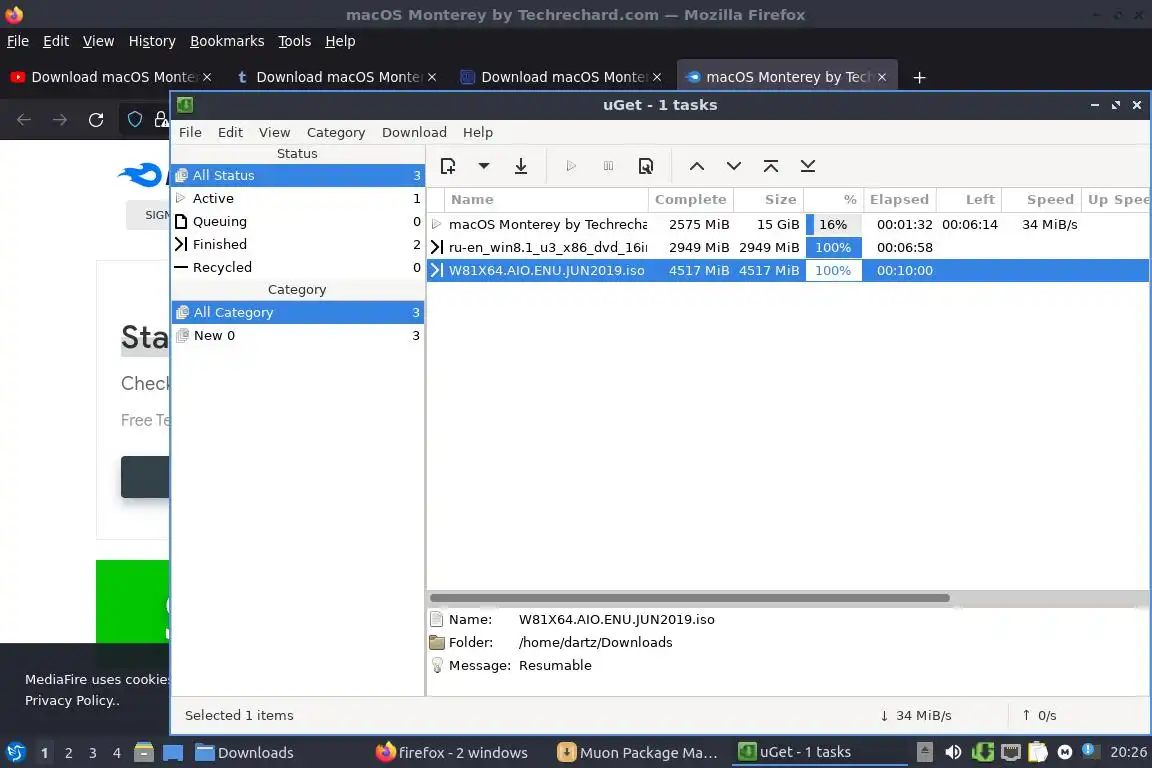Select Finished status filter

coord(298,244)
